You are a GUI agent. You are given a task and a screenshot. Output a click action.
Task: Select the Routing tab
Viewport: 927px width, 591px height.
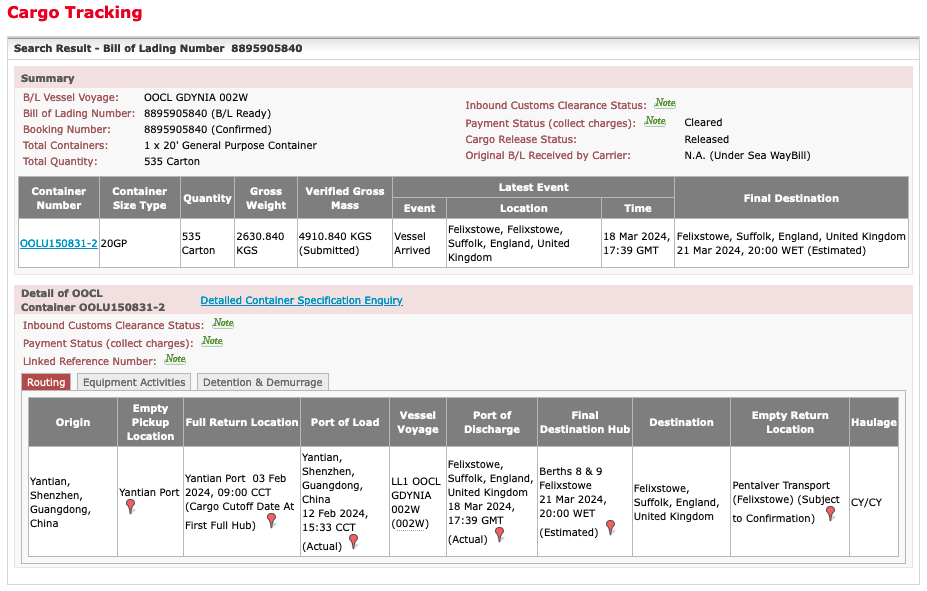(x=46, y=382)
